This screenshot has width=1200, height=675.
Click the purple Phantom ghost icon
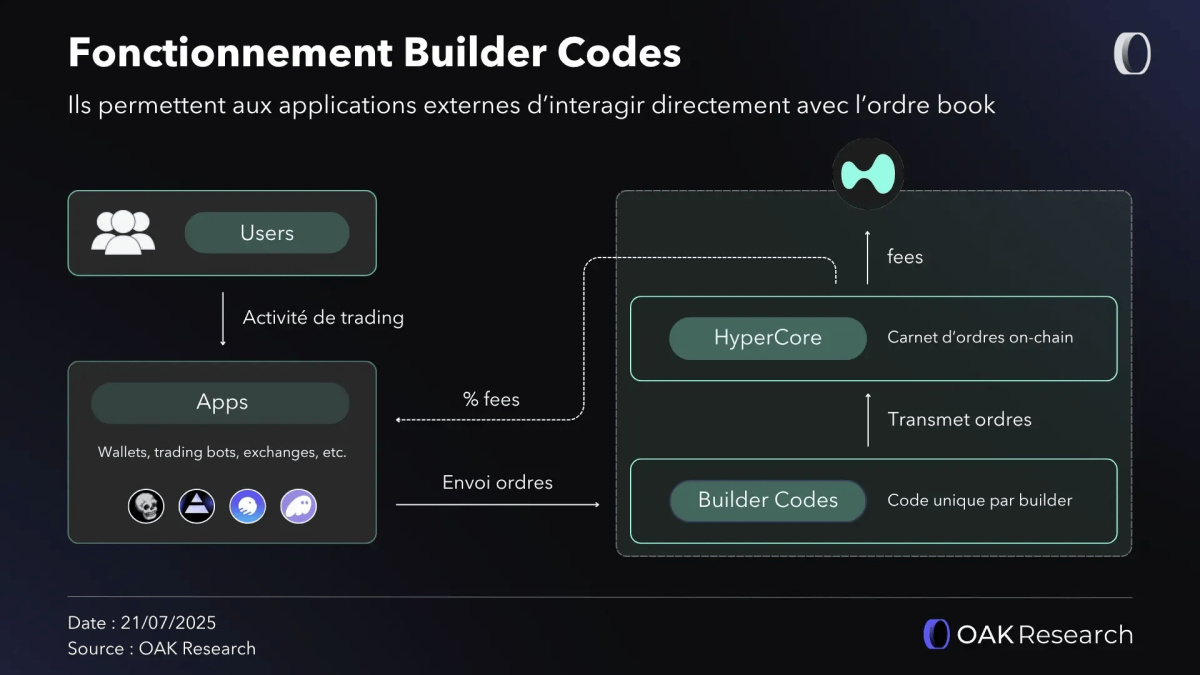(x=298, y=506)
